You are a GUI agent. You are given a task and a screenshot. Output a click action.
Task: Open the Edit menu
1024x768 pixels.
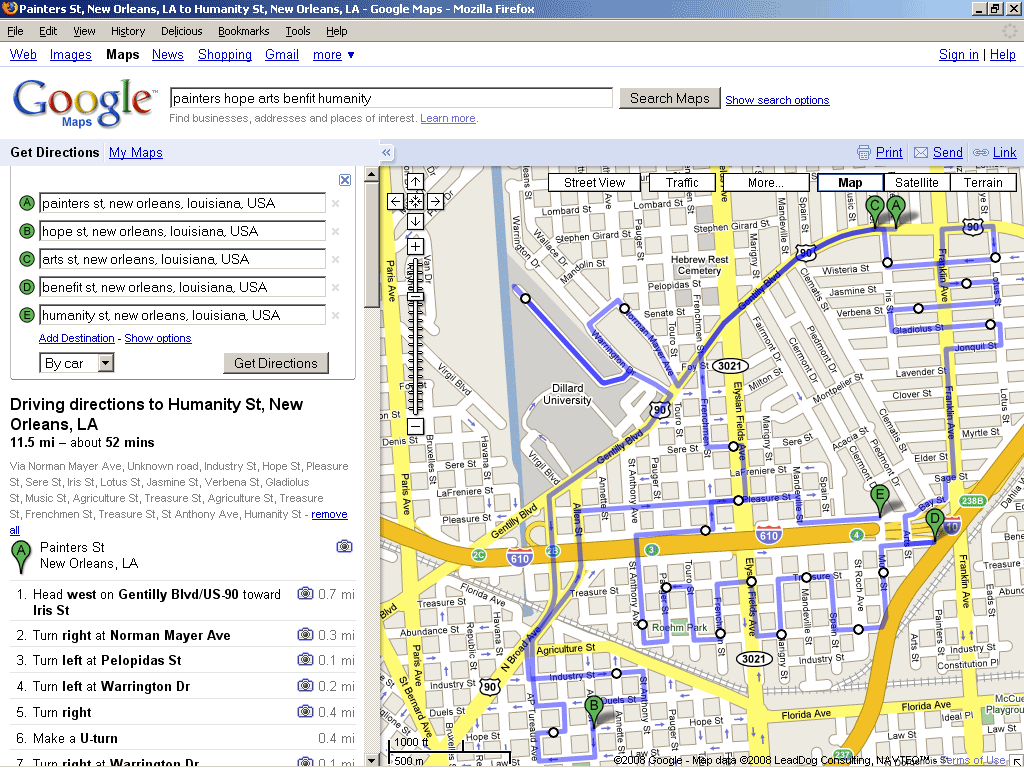coord(48,31)
